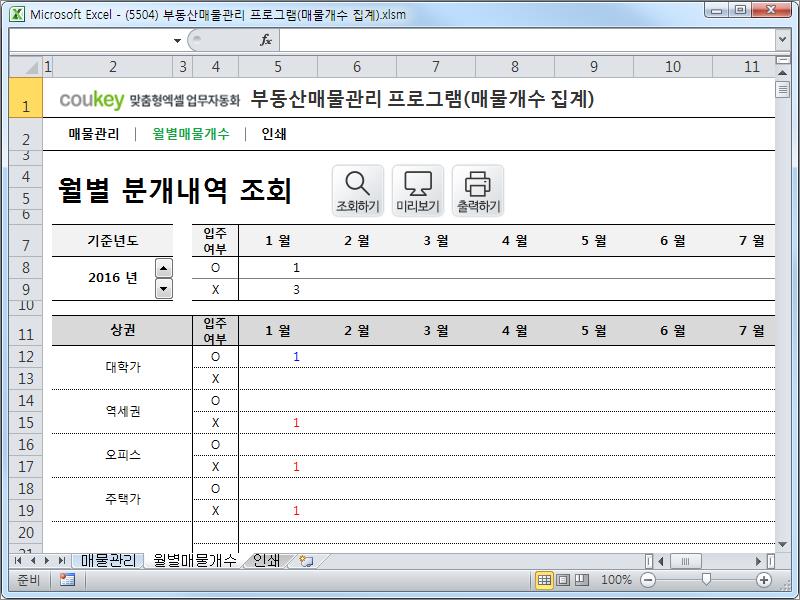Click the 2016 년 year cell
The width and height of the screenshot is (800, 600).
pos(113,278)
